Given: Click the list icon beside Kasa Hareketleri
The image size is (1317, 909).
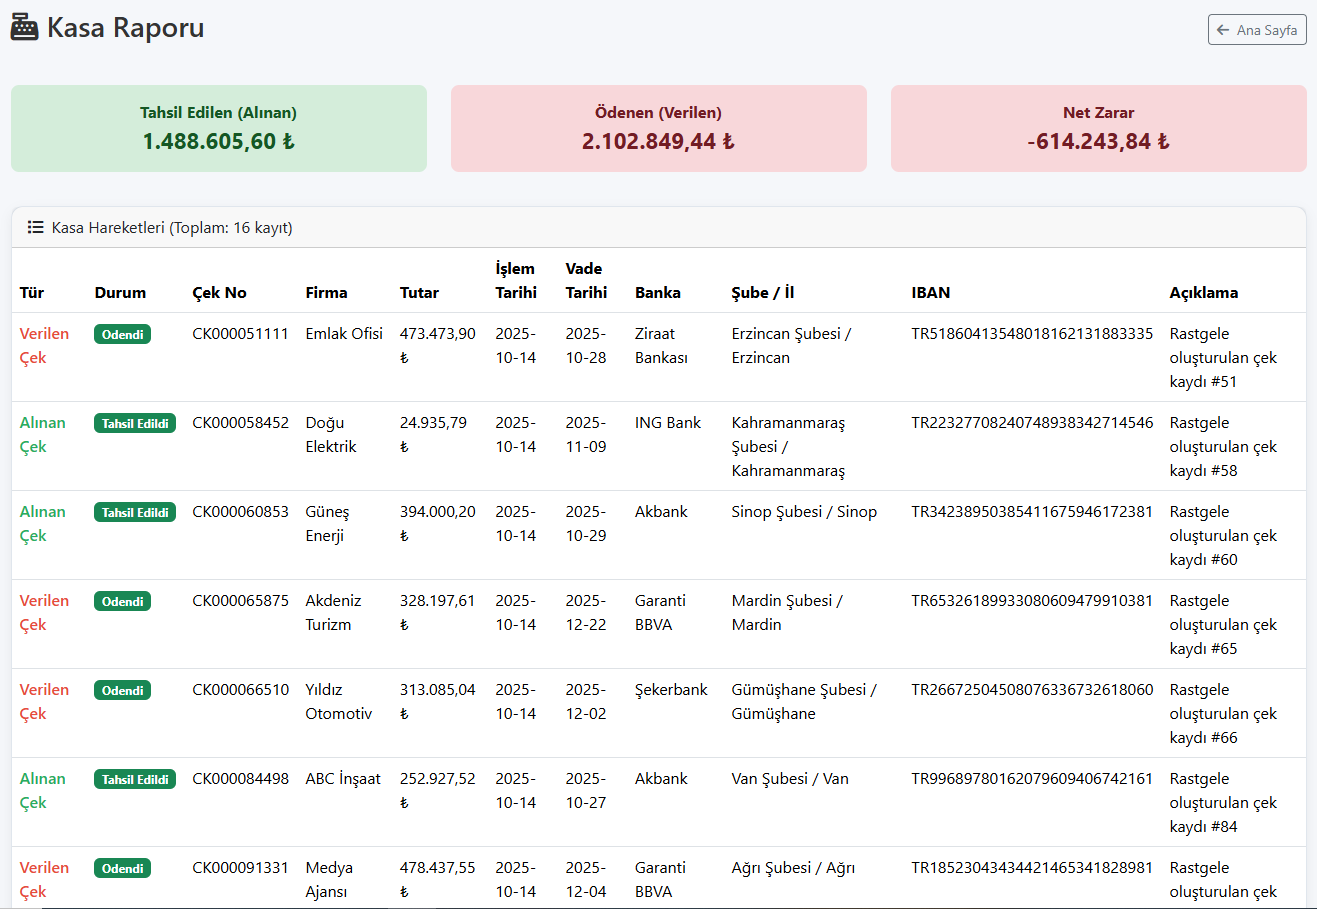Looking at the screenshot, I should (35, 228).
